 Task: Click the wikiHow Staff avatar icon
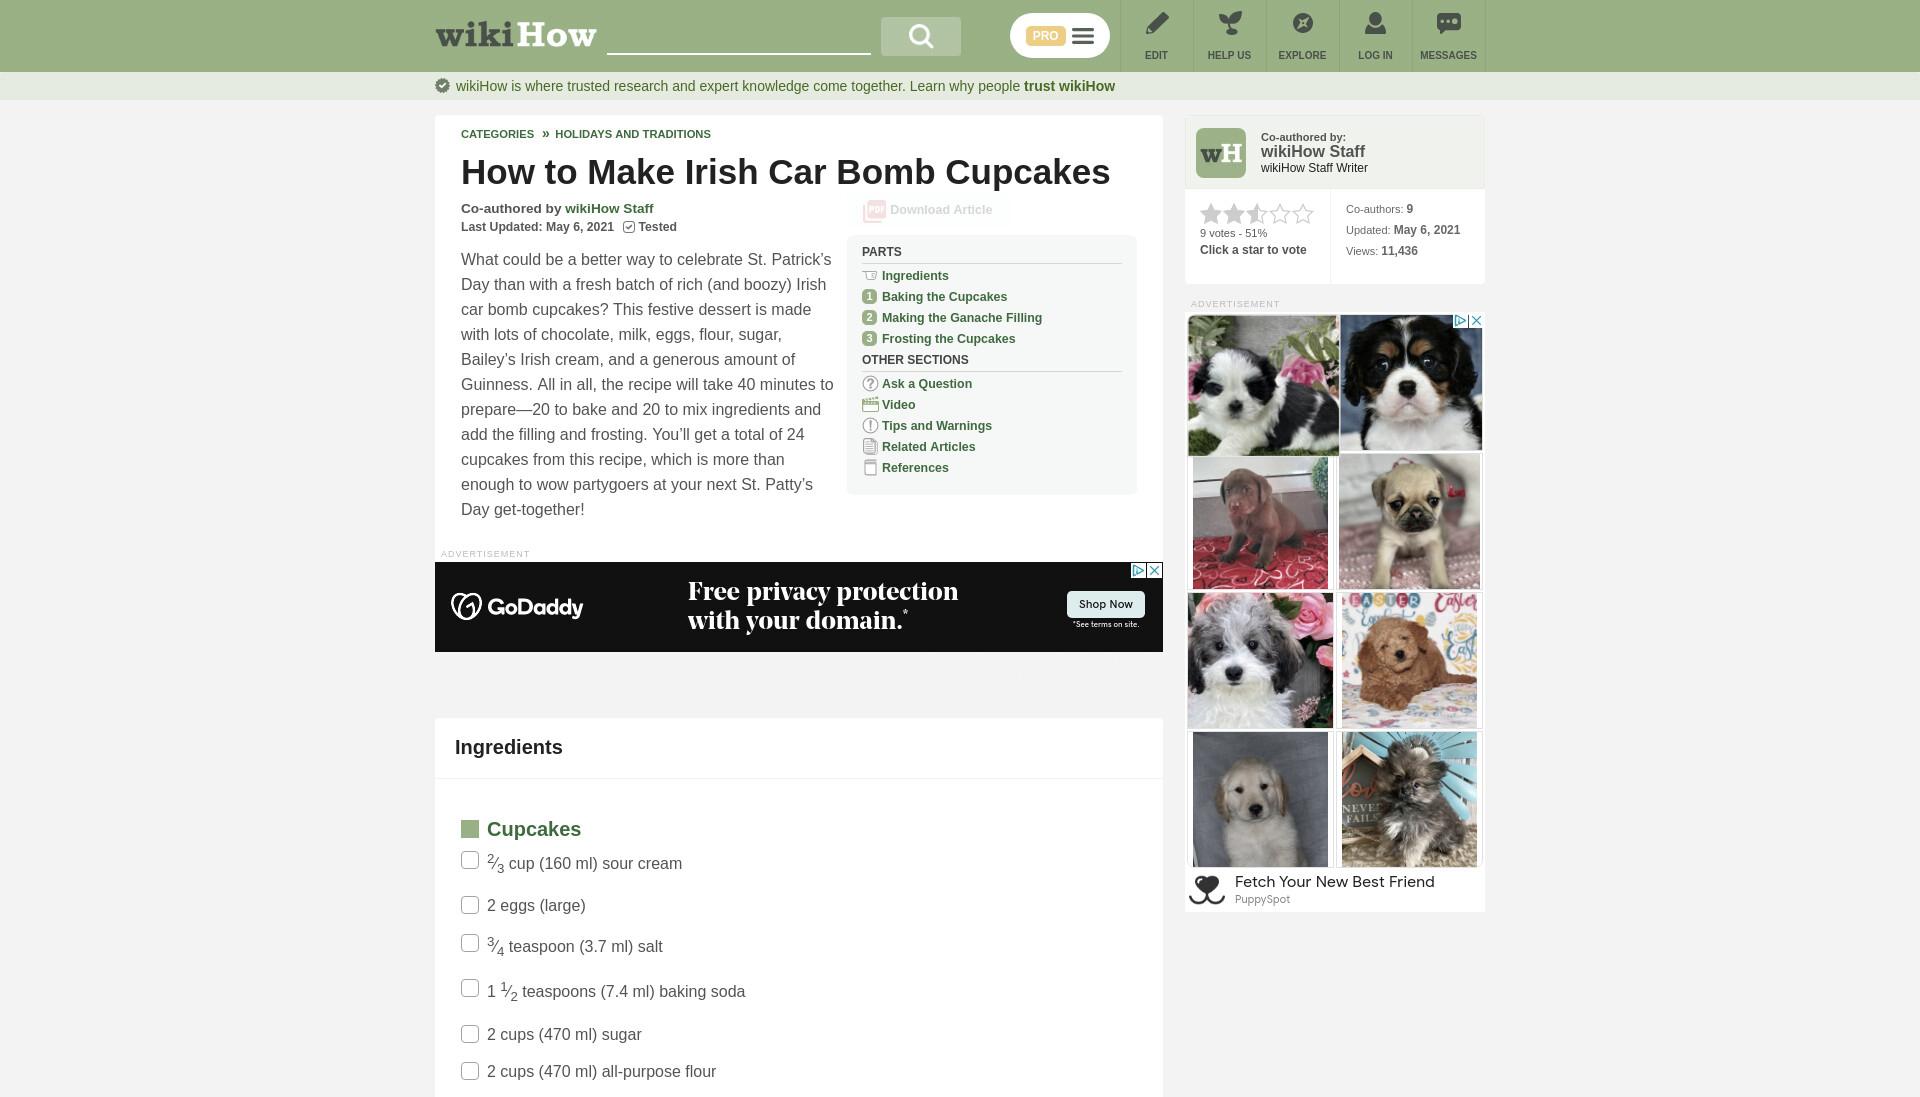(x=1221, y=153)
